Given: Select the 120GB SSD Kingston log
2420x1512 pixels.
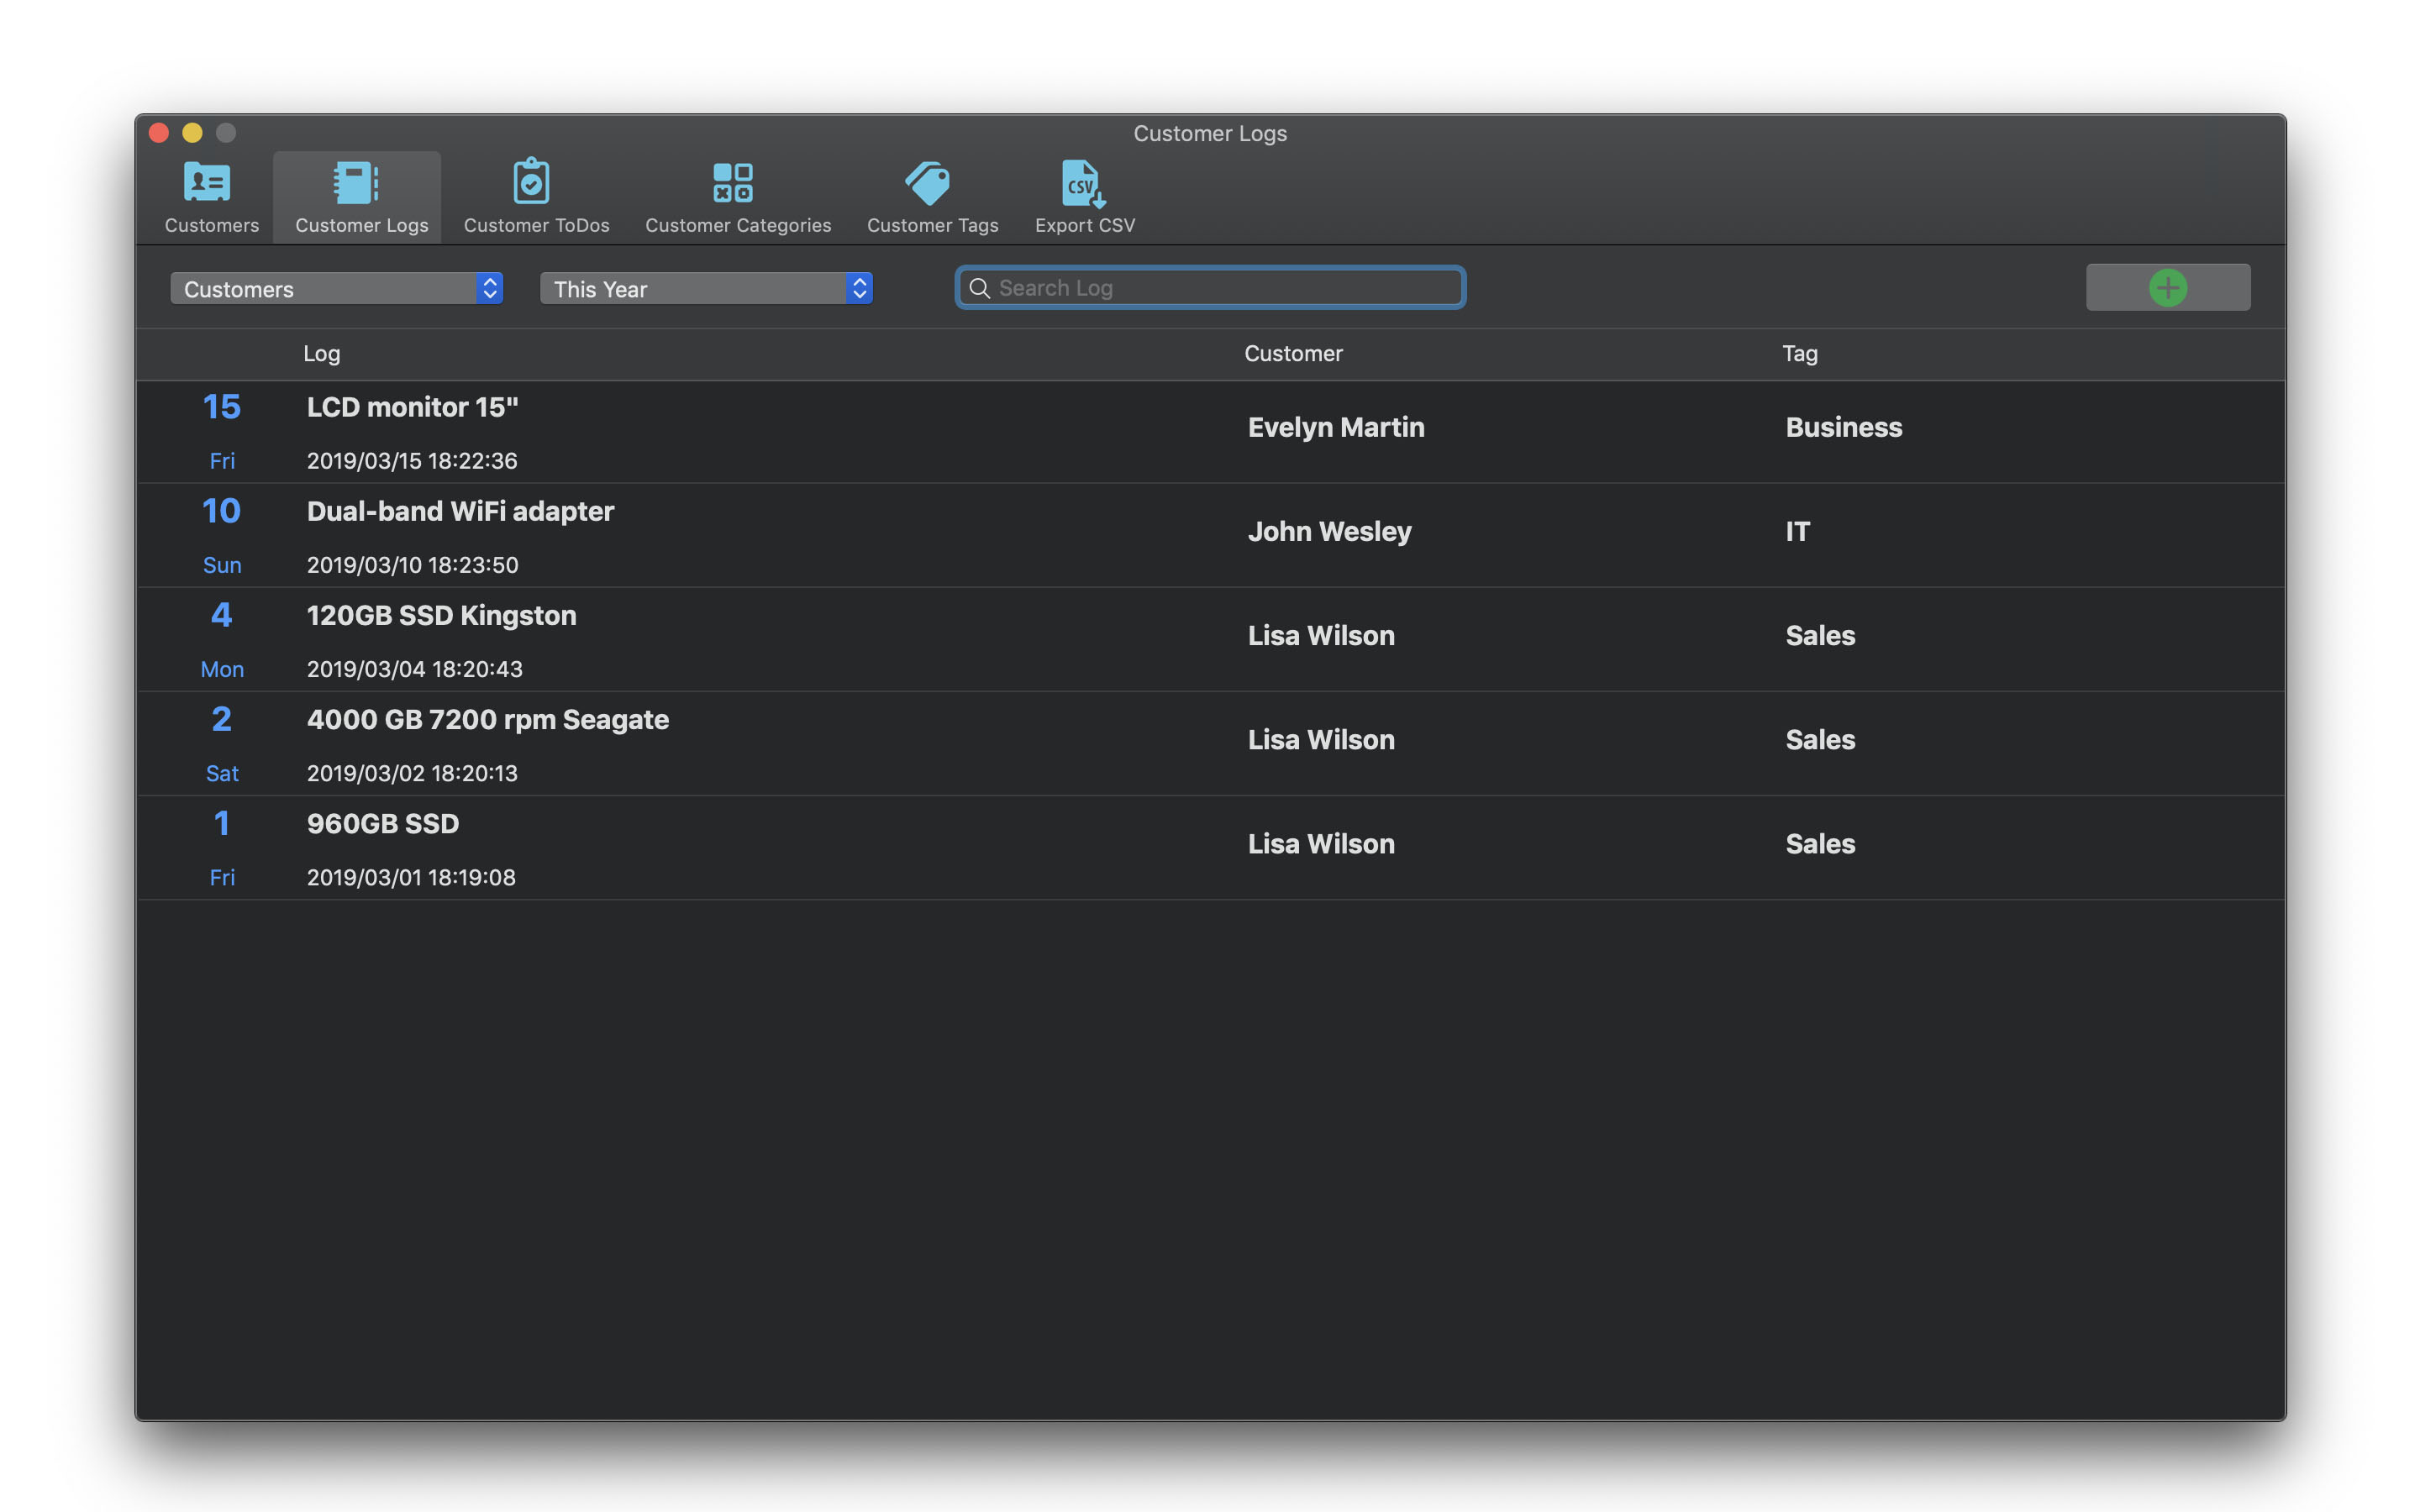Looking at the screenshot, I should click(x=1210, y=640).
